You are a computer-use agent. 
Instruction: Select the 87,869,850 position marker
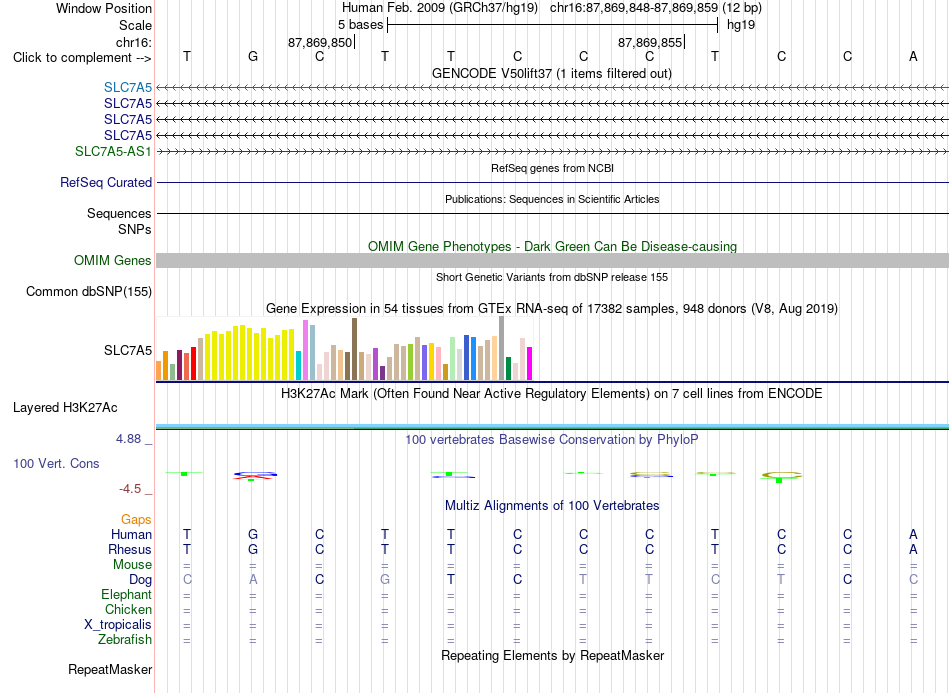tap(320, 42)
